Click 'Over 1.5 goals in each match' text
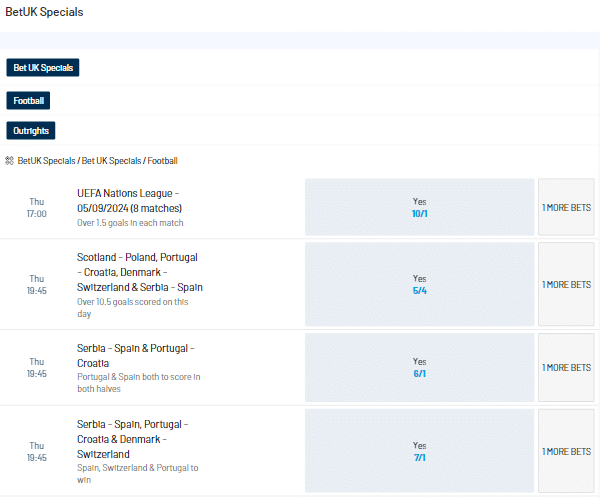 [130, 223]
